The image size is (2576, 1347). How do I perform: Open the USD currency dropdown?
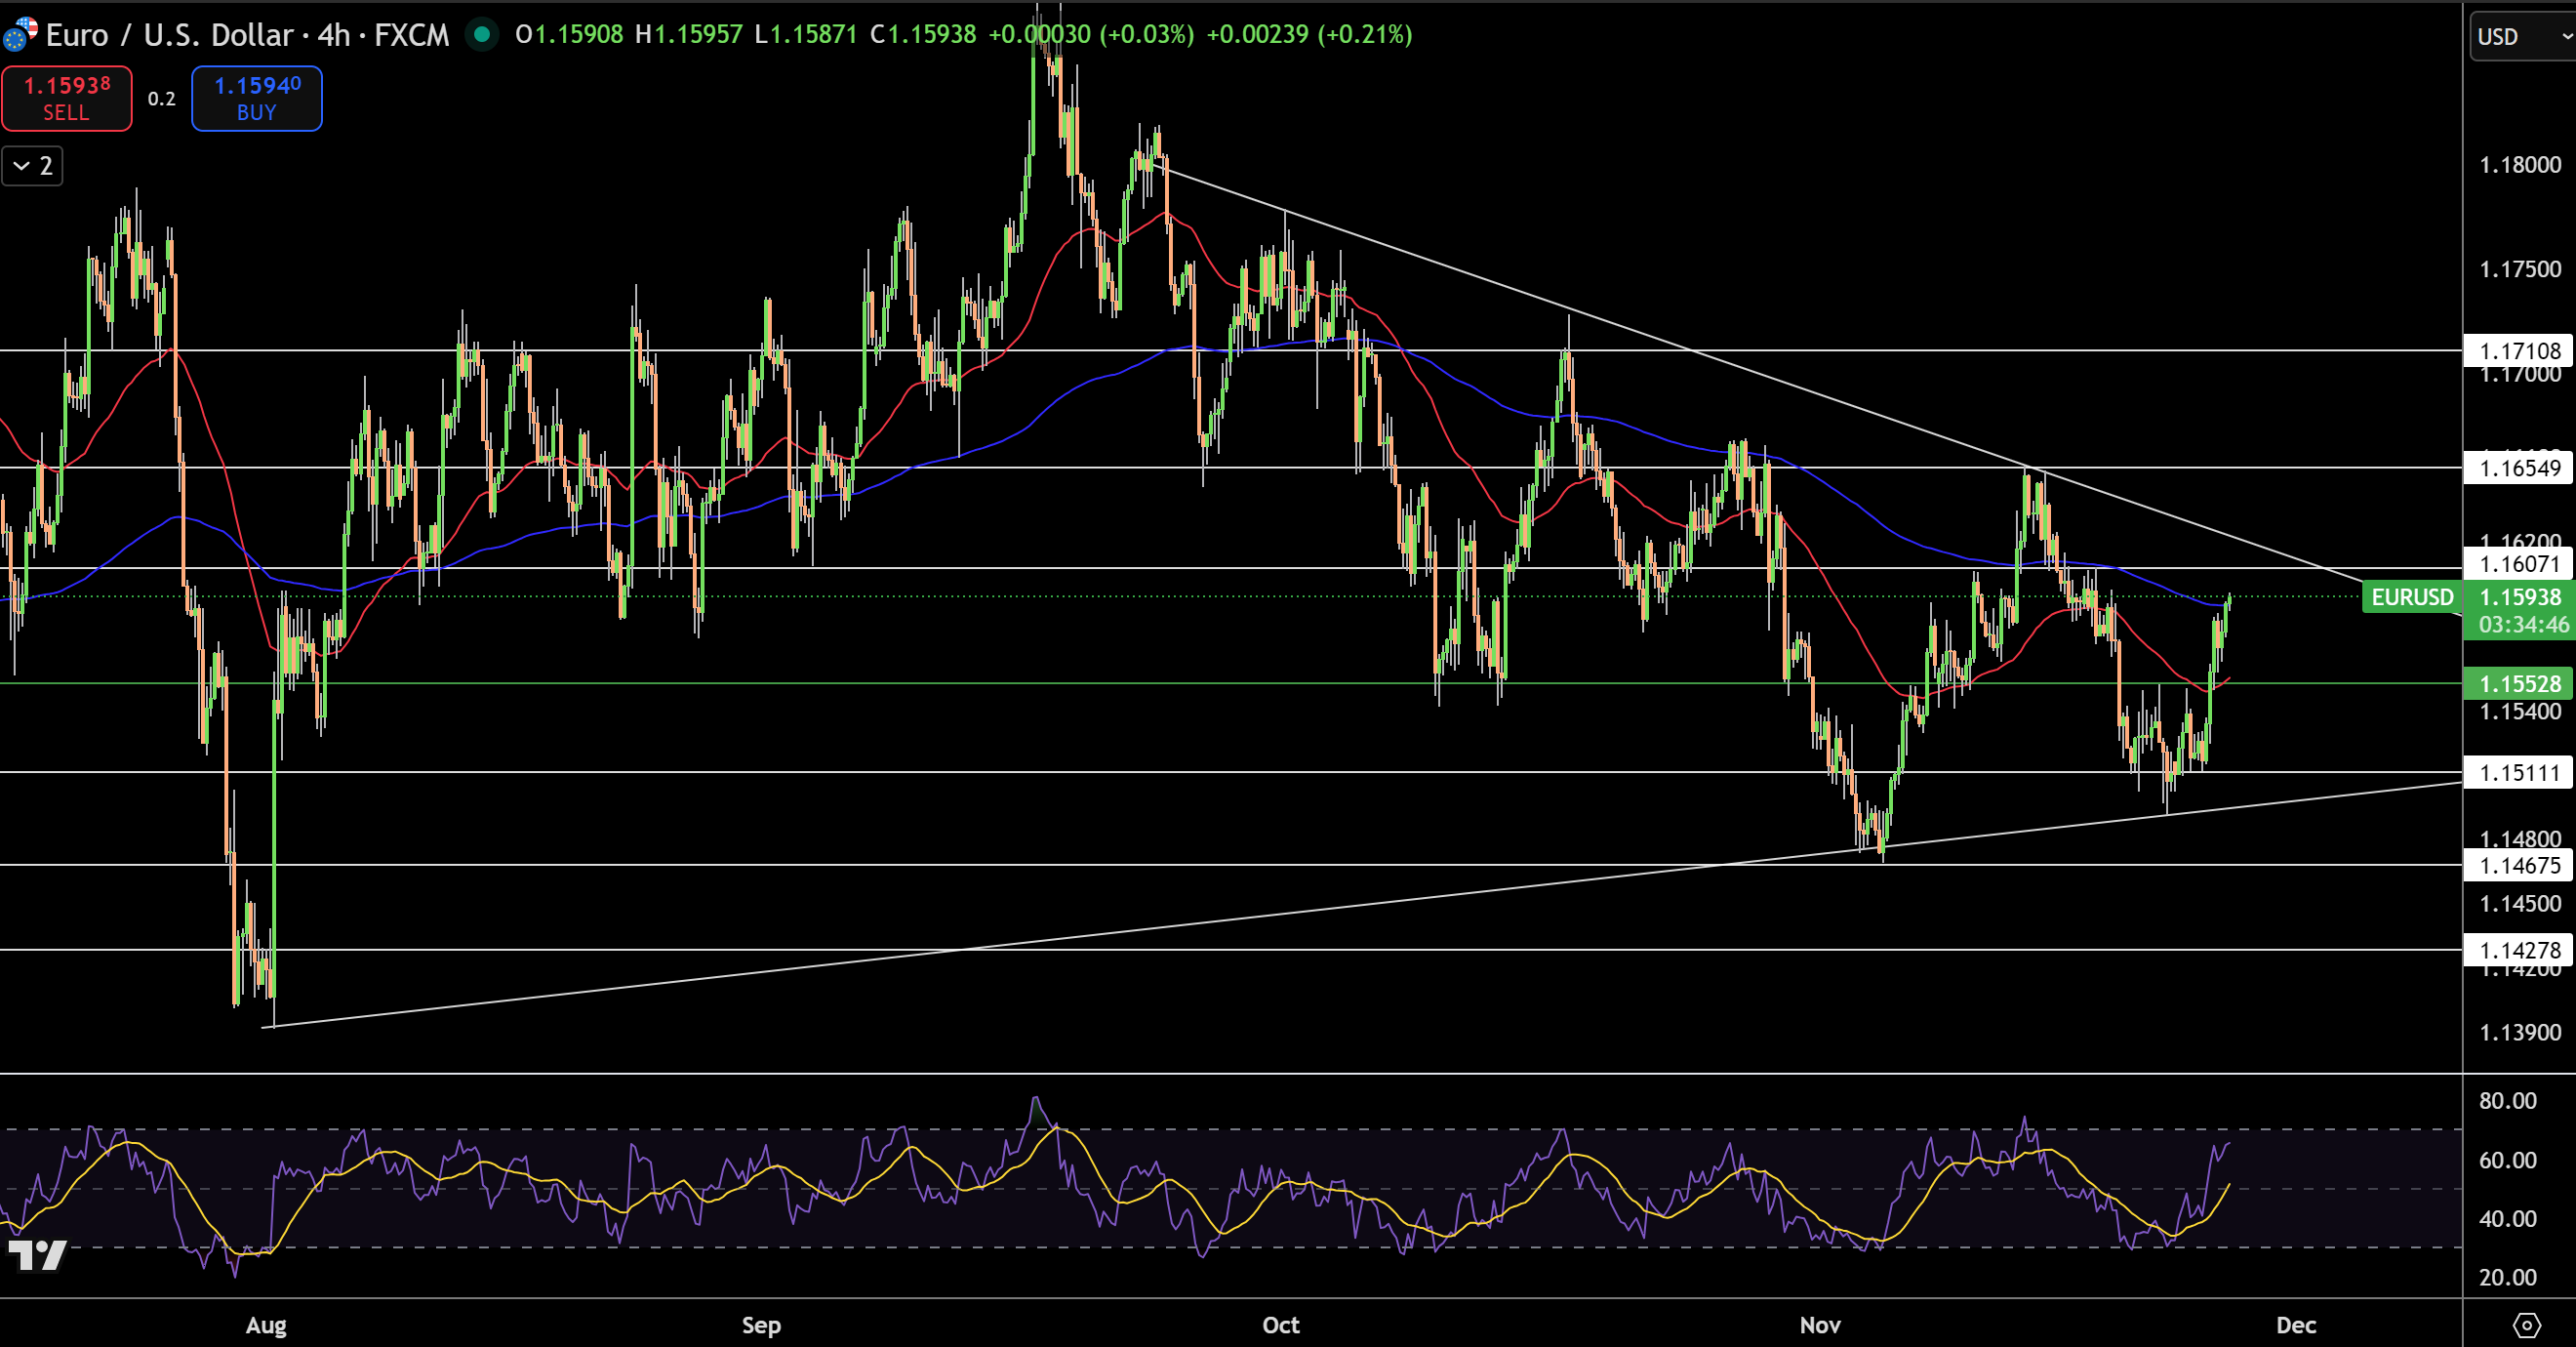pos(2521,36)
